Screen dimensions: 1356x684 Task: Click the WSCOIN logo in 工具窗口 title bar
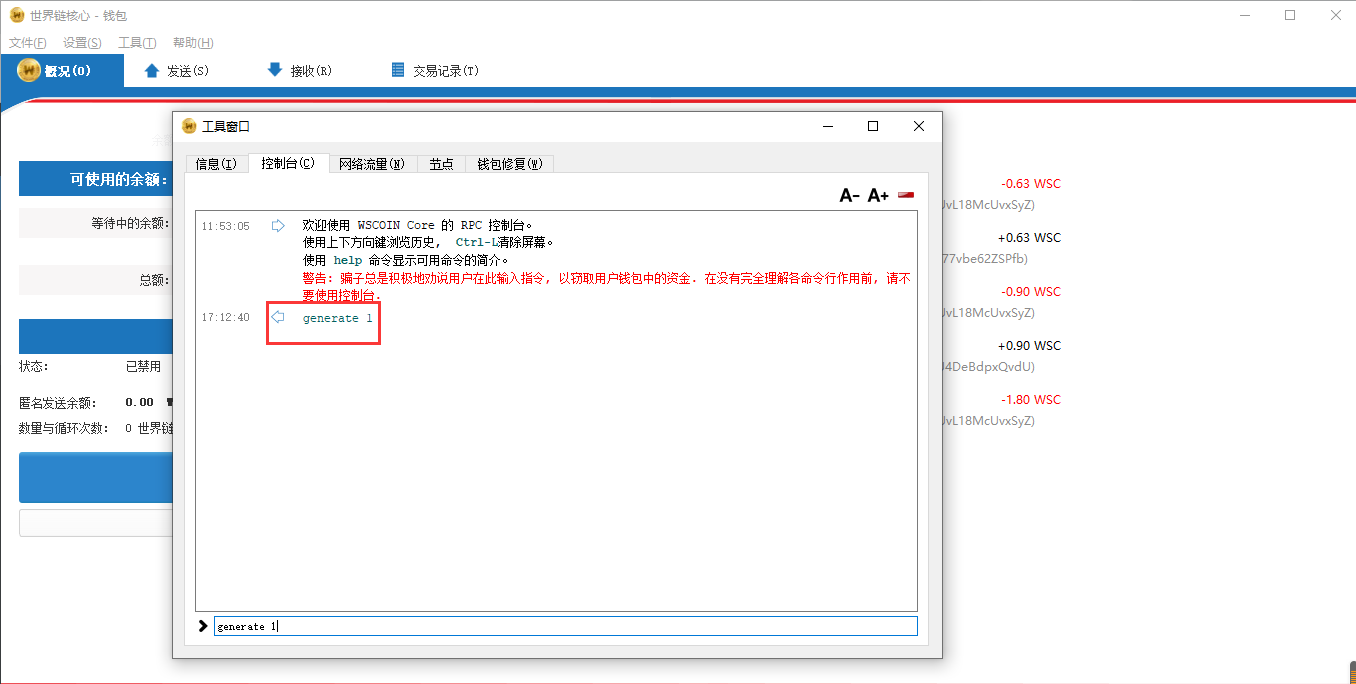(189, 126)
